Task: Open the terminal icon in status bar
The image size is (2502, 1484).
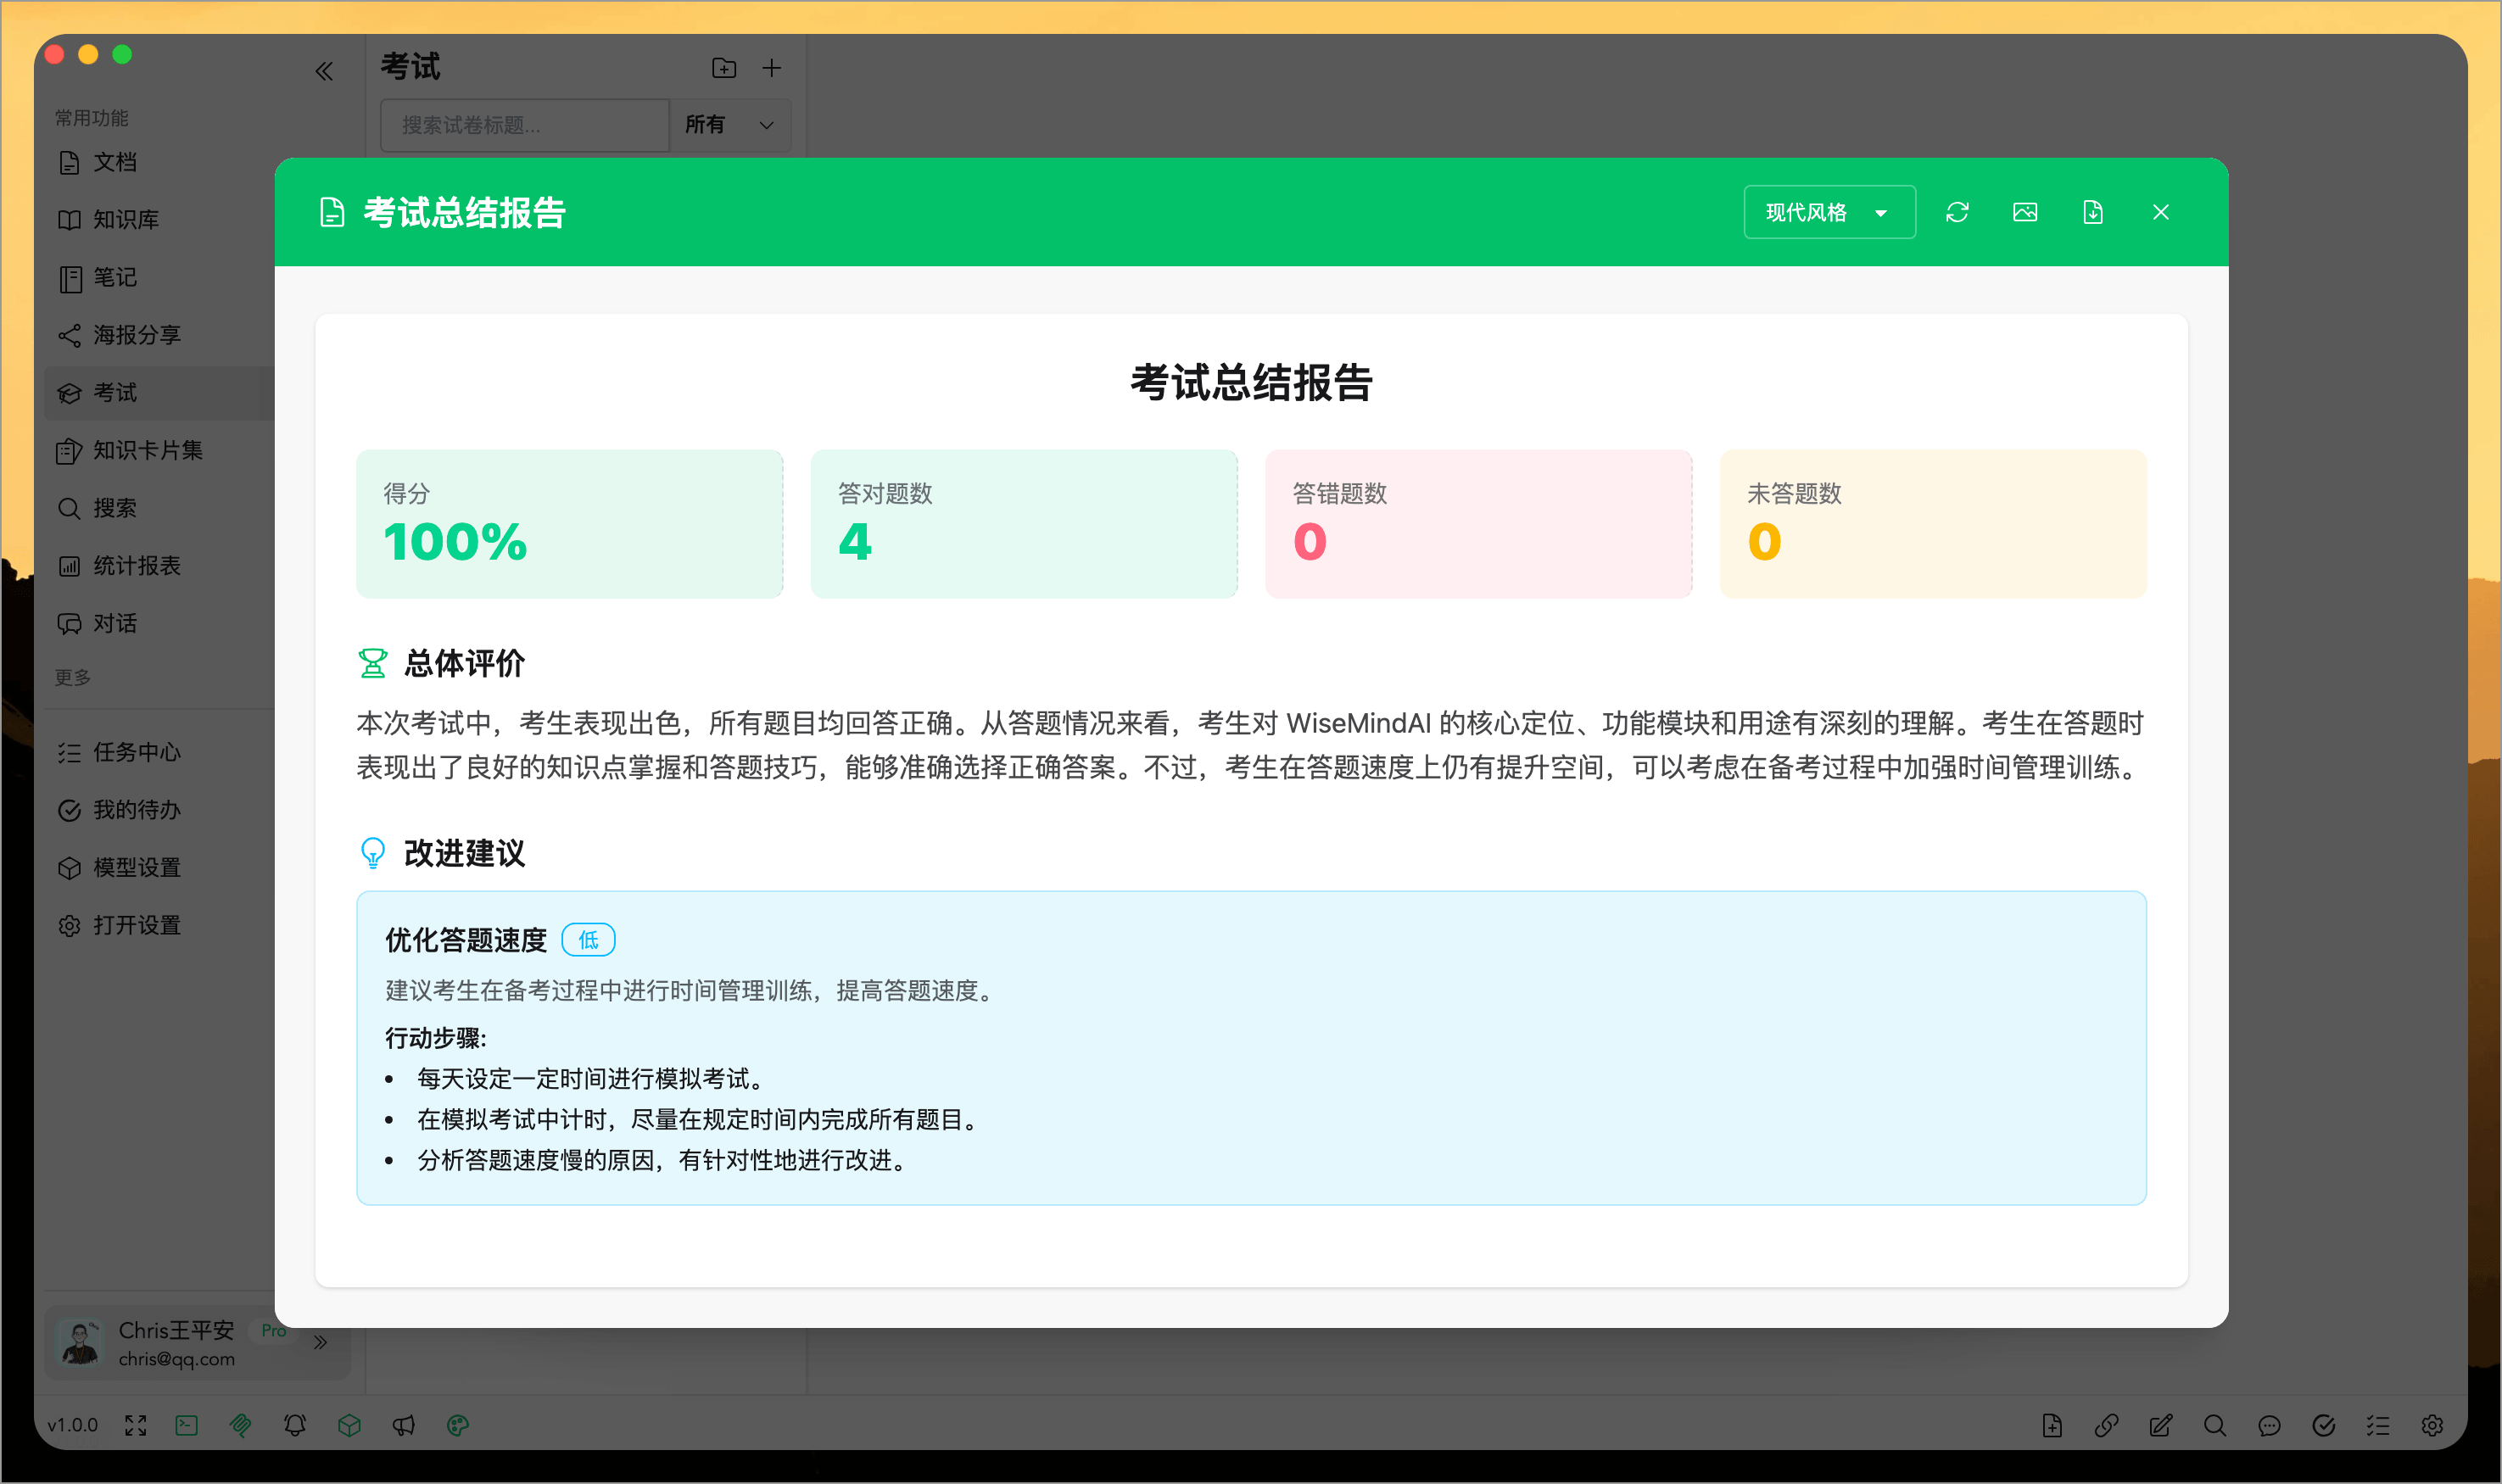Action: coord(186,1424)
